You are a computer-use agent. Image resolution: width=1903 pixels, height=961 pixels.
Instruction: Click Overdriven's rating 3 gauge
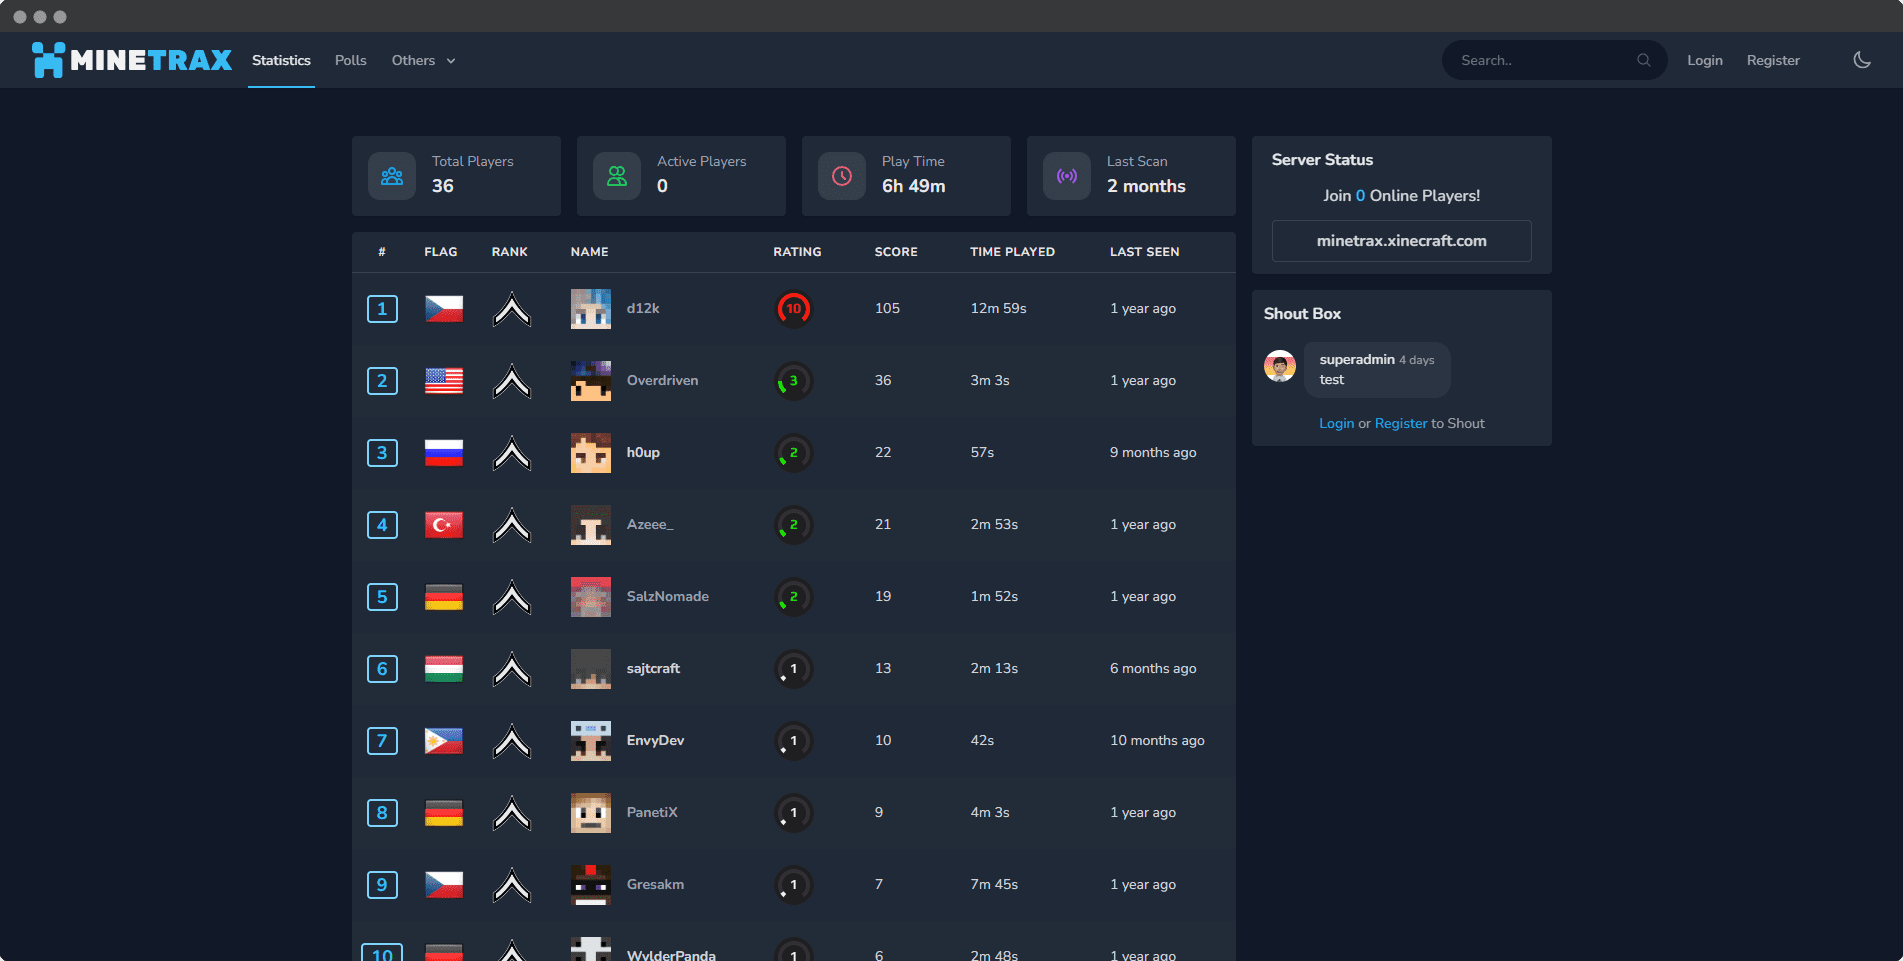(x=794, y=381)
